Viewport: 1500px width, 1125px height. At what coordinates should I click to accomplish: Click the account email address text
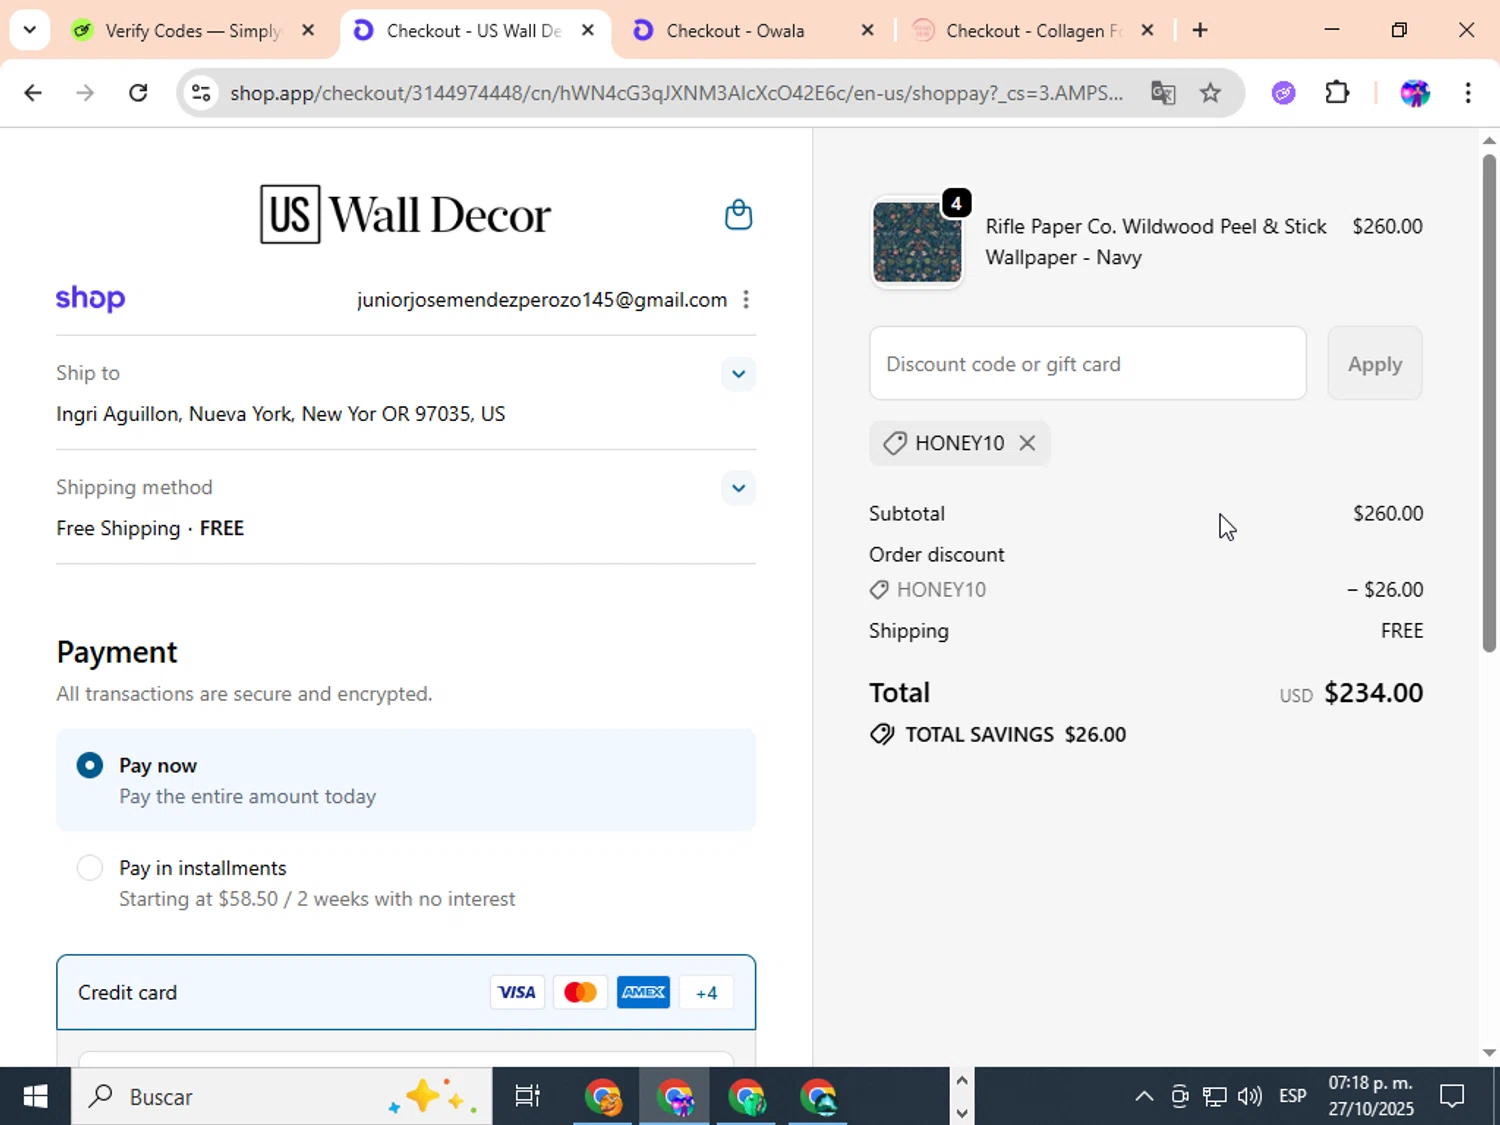542,300
